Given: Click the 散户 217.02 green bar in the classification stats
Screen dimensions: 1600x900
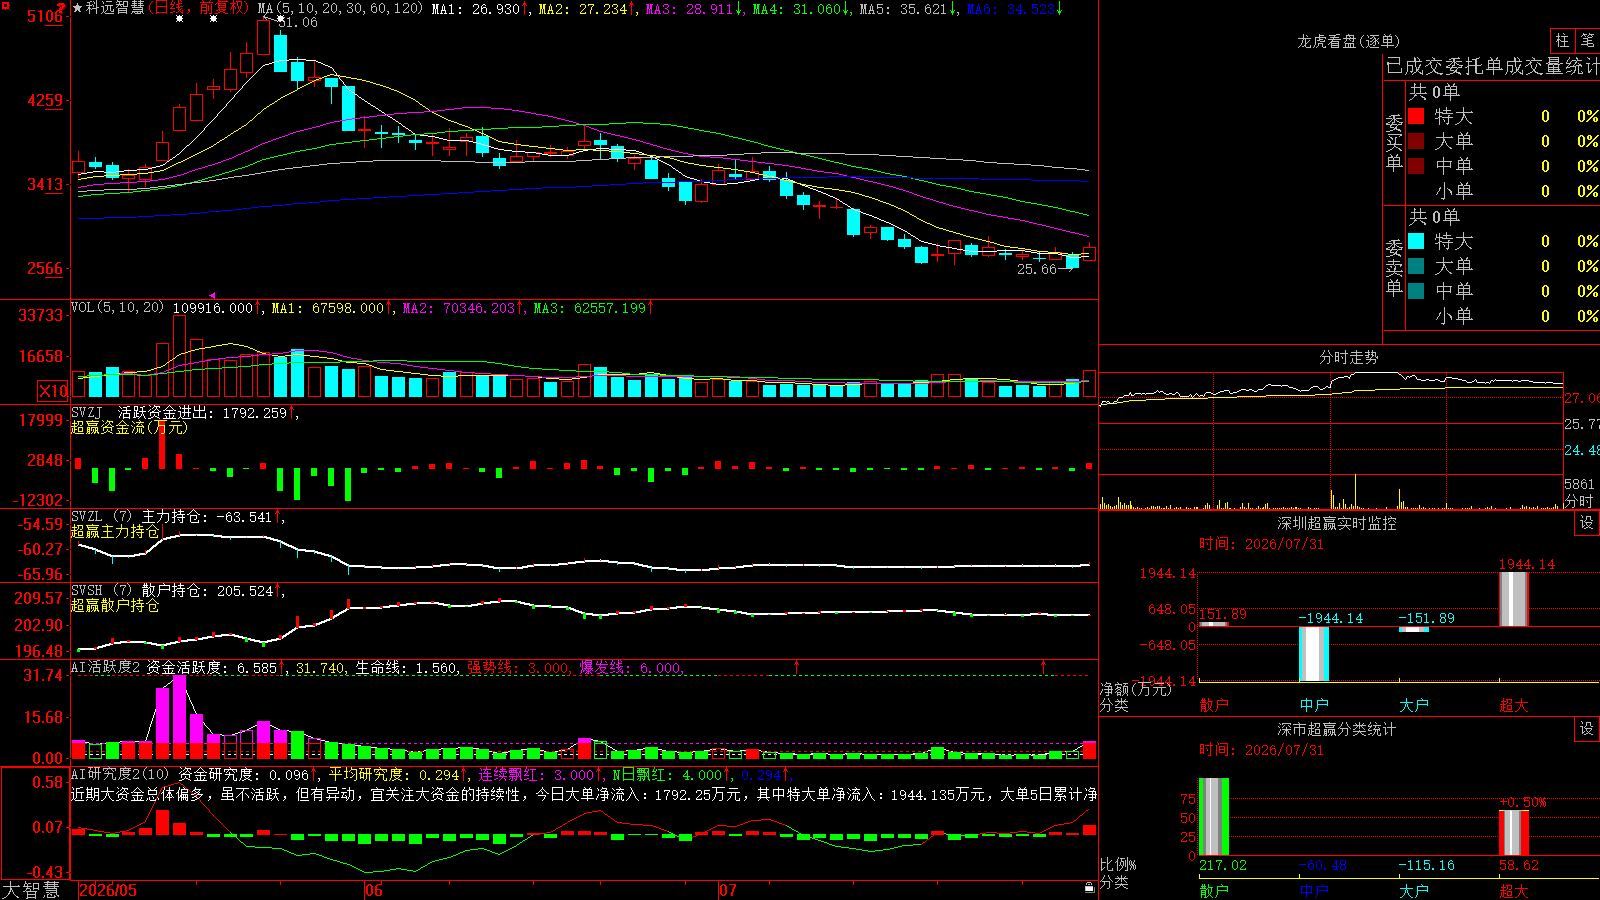Looking at the screenshot, I should [x=1214, y=817].
